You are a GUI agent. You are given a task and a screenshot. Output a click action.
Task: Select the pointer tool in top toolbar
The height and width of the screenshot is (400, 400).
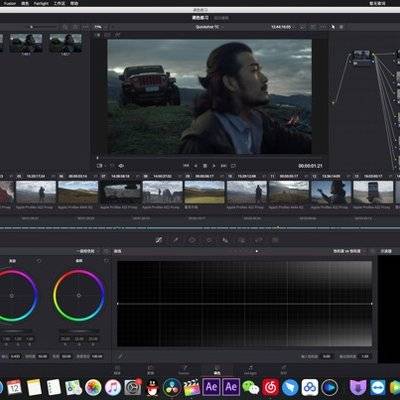[333, 27]
